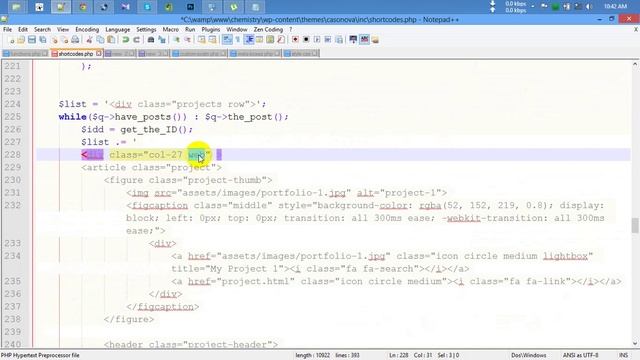This screenshot has width=640, height=360.
Task: Click the 10:42 AM clock in taskbar
Action: (x=615, y=7)
